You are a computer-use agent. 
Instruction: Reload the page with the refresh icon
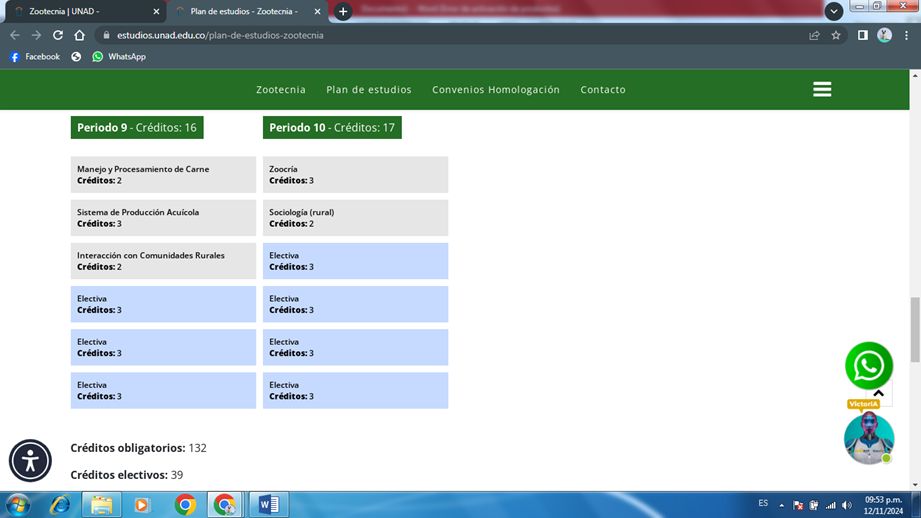click(x=57, y=35)
